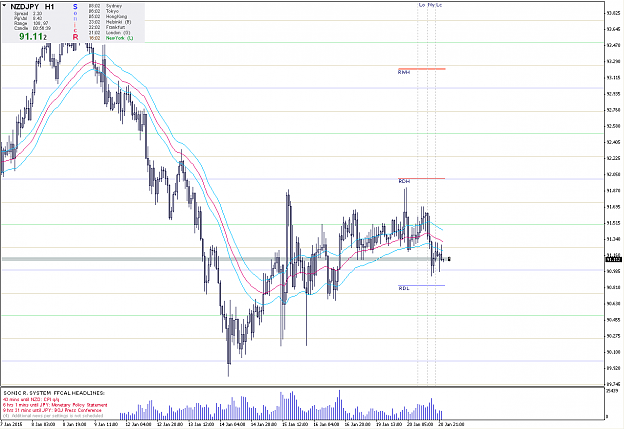This screenshot has width=625, height=429.
Task: Click the Sydney session clock row
Action: pos(105,6)
